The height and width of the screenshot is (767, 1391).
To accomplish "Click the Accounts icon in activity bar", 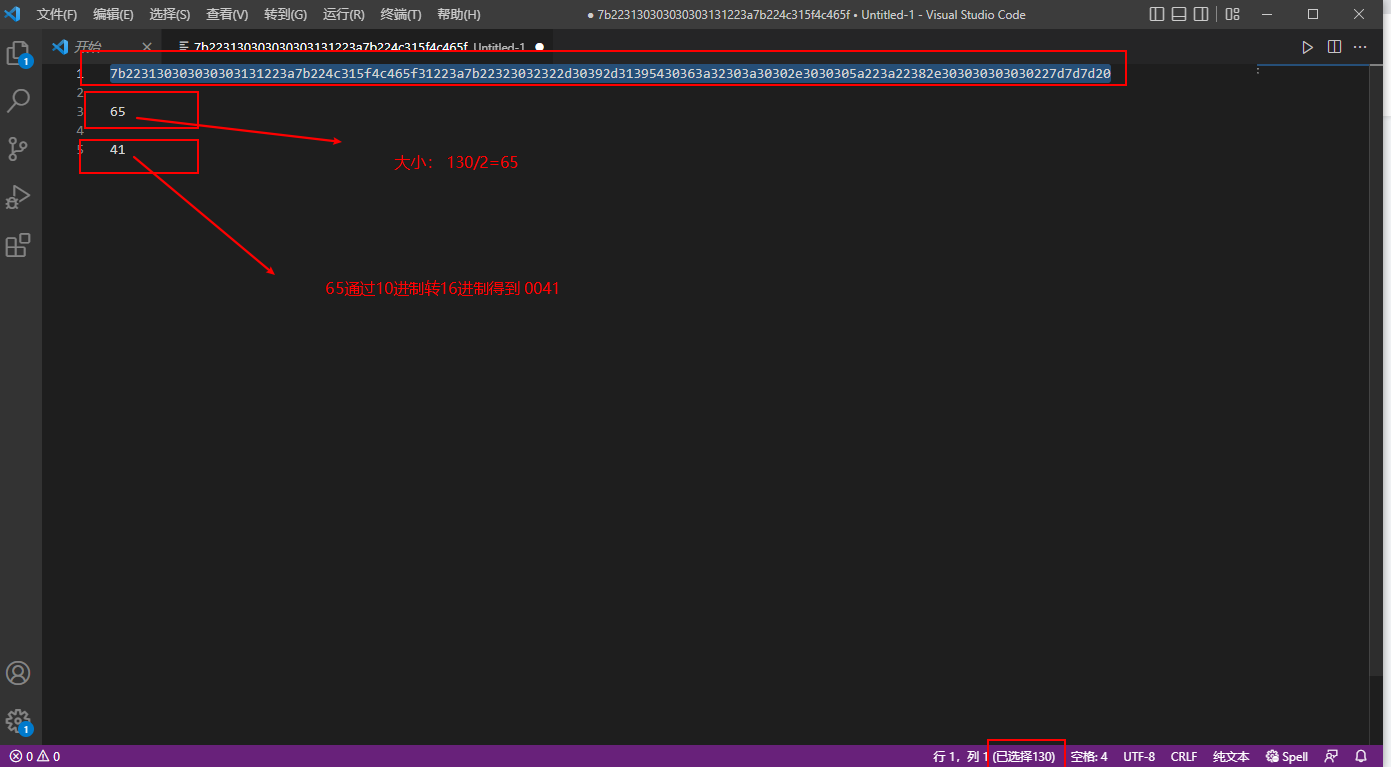I will (18, 673).
